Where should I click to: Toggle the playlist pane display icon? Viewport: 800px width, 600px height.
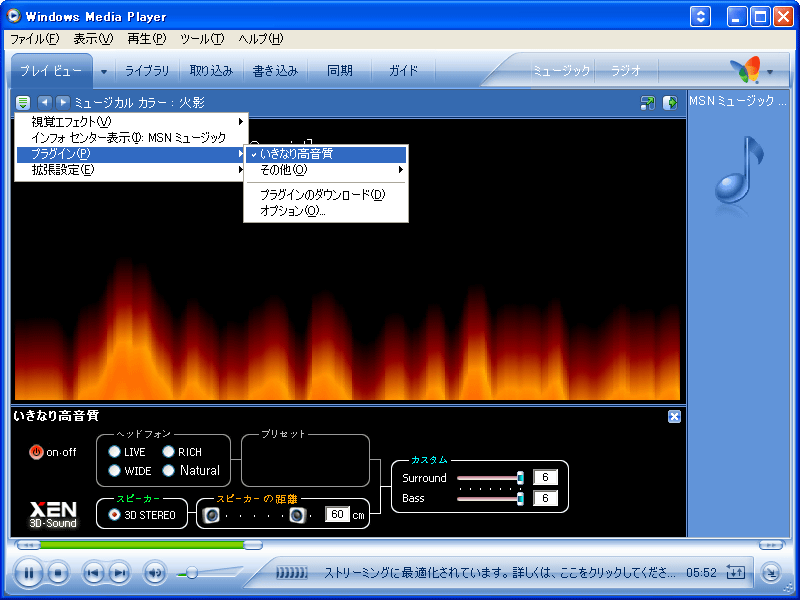tap(670, 103)
